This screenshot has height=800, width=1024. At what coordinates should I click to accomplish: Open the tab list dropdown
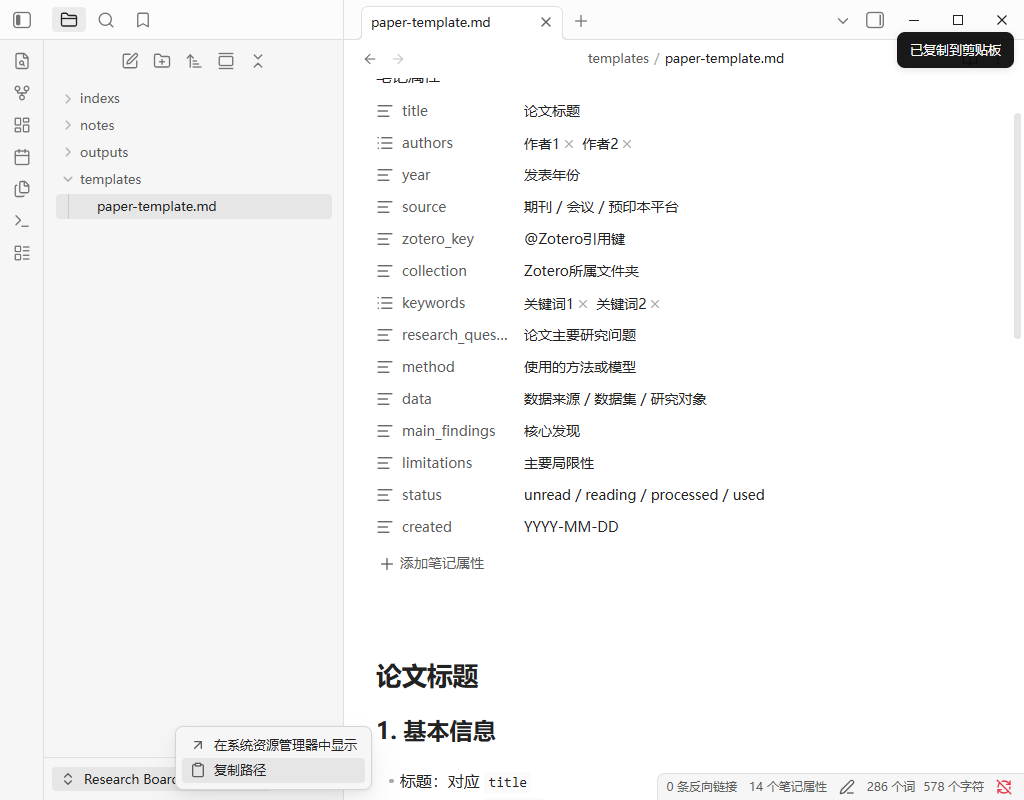coord(843,21)
